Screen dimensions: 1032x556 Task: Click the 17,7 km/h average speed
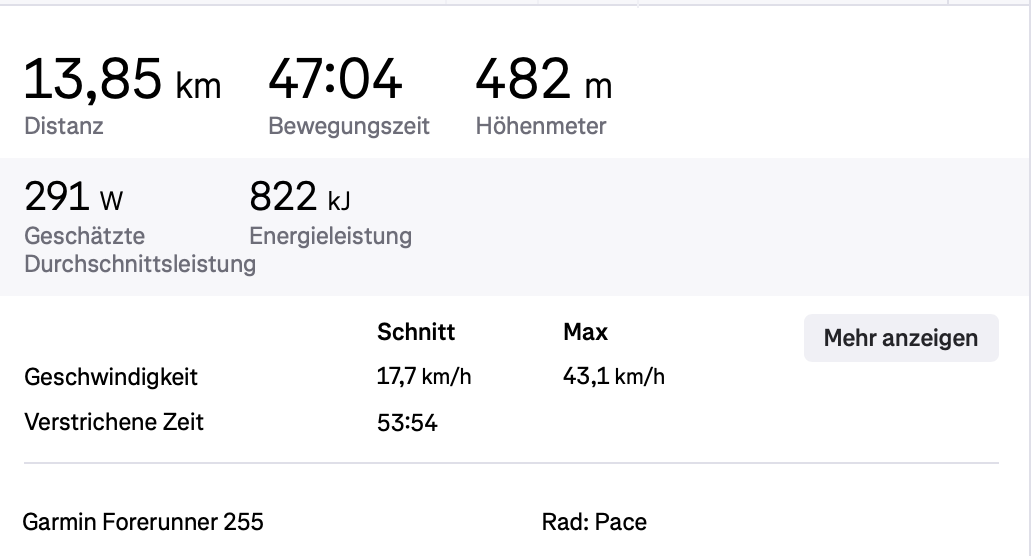coord(423,377)
